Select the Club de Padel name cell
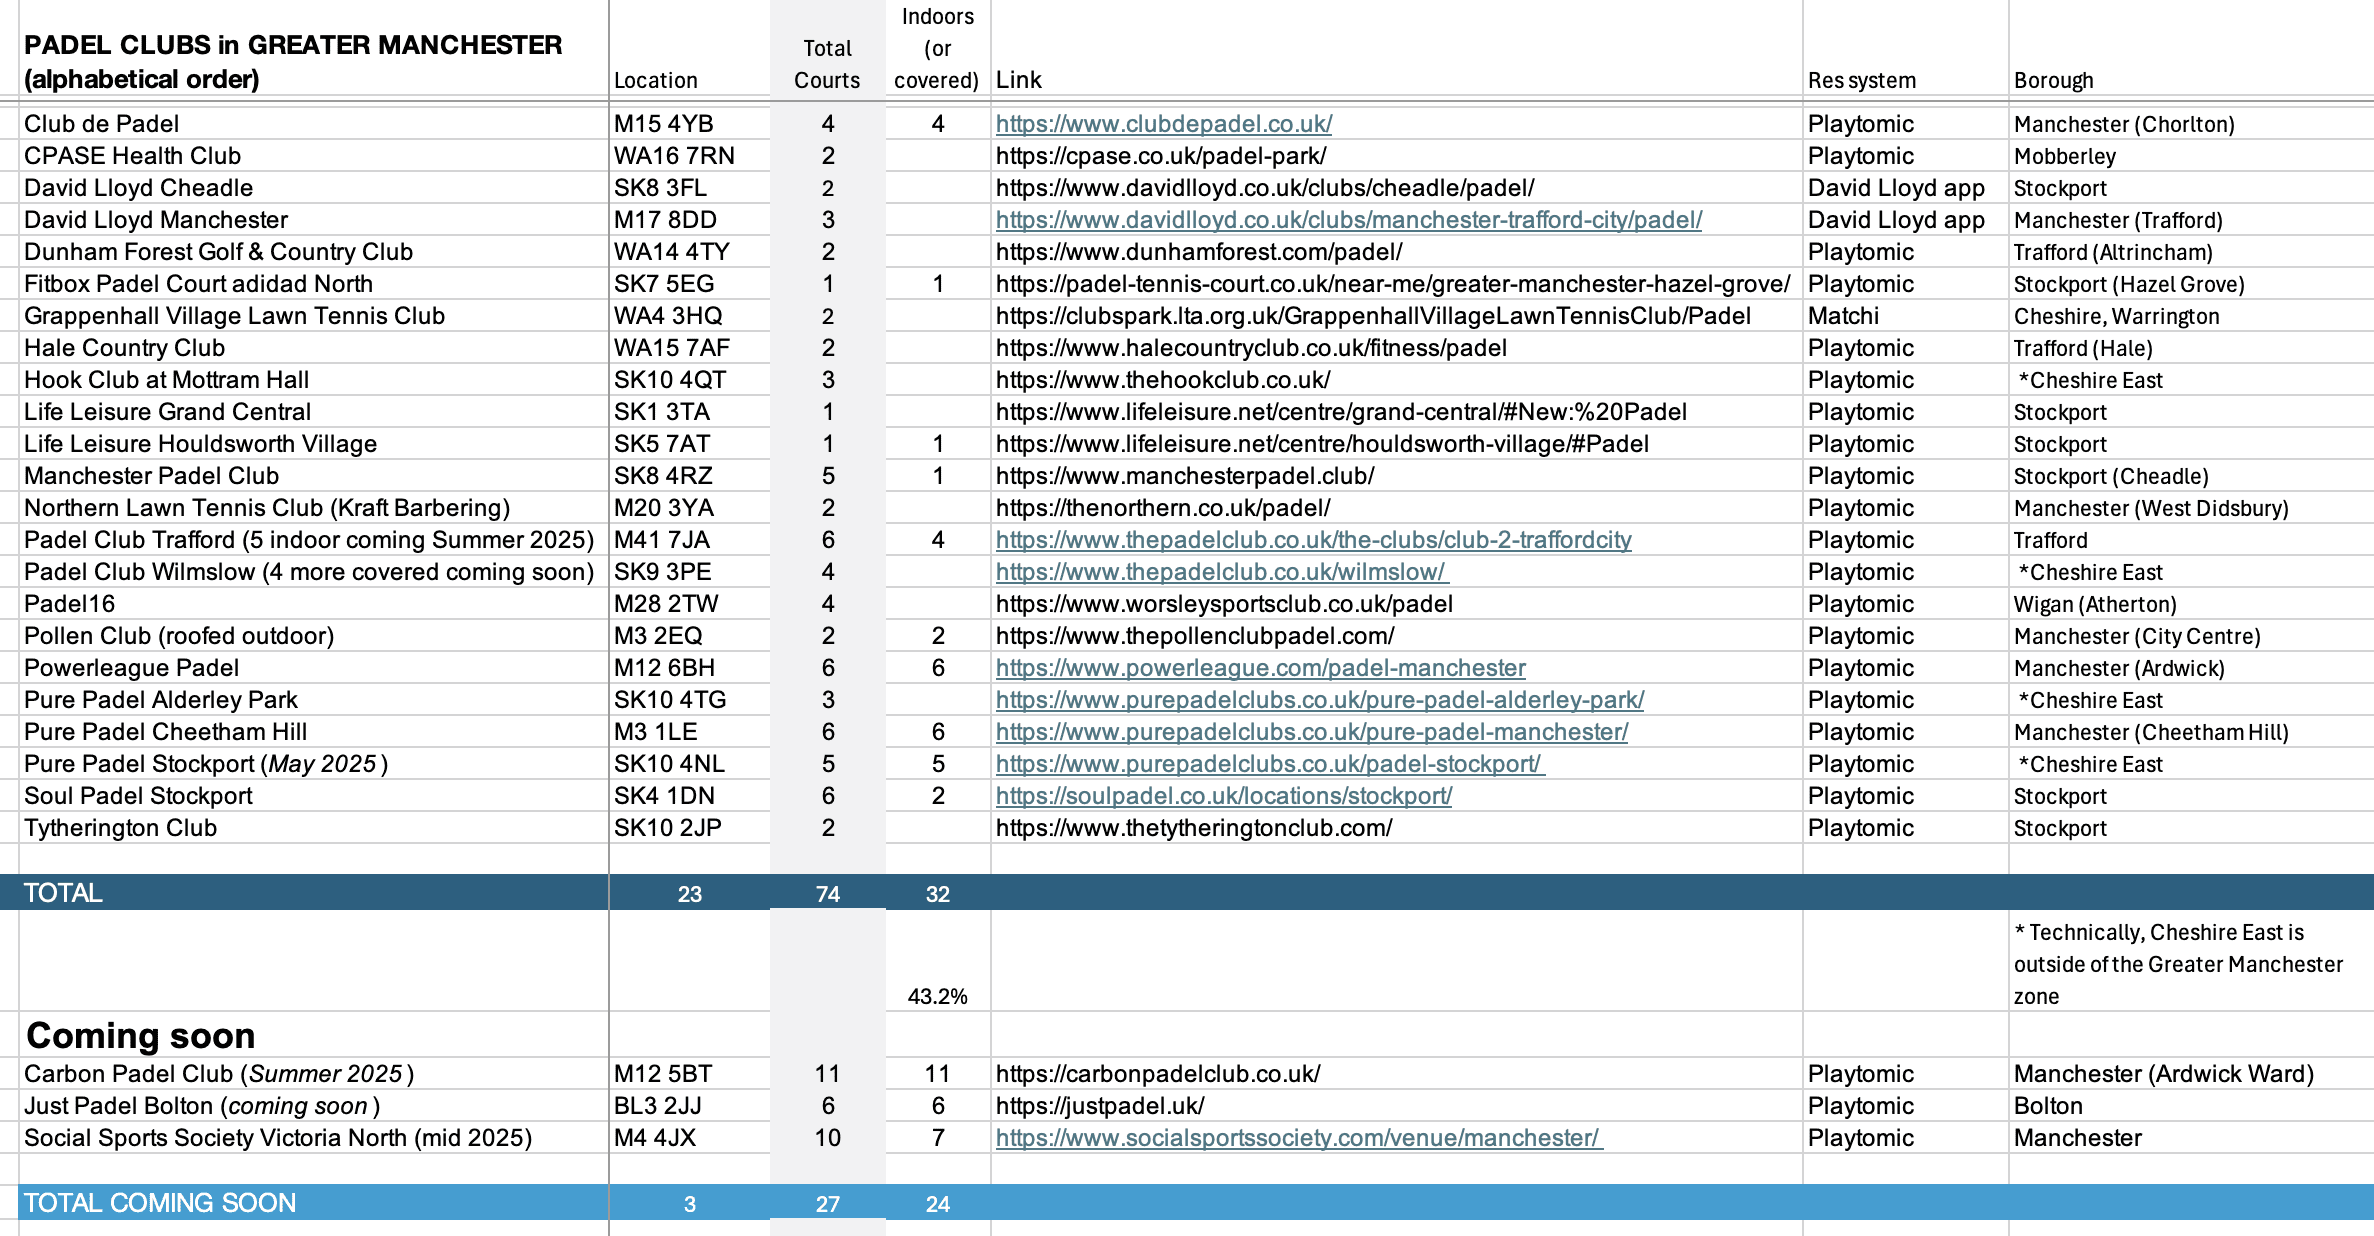 click(x=102, y=124)
